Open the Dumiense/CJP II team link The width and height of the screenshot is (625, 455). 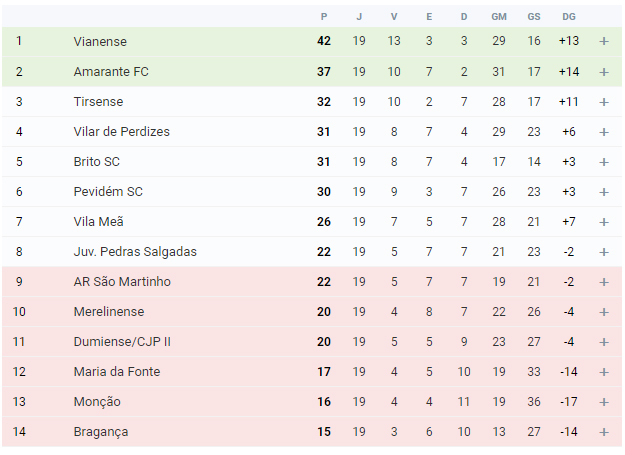122,342
